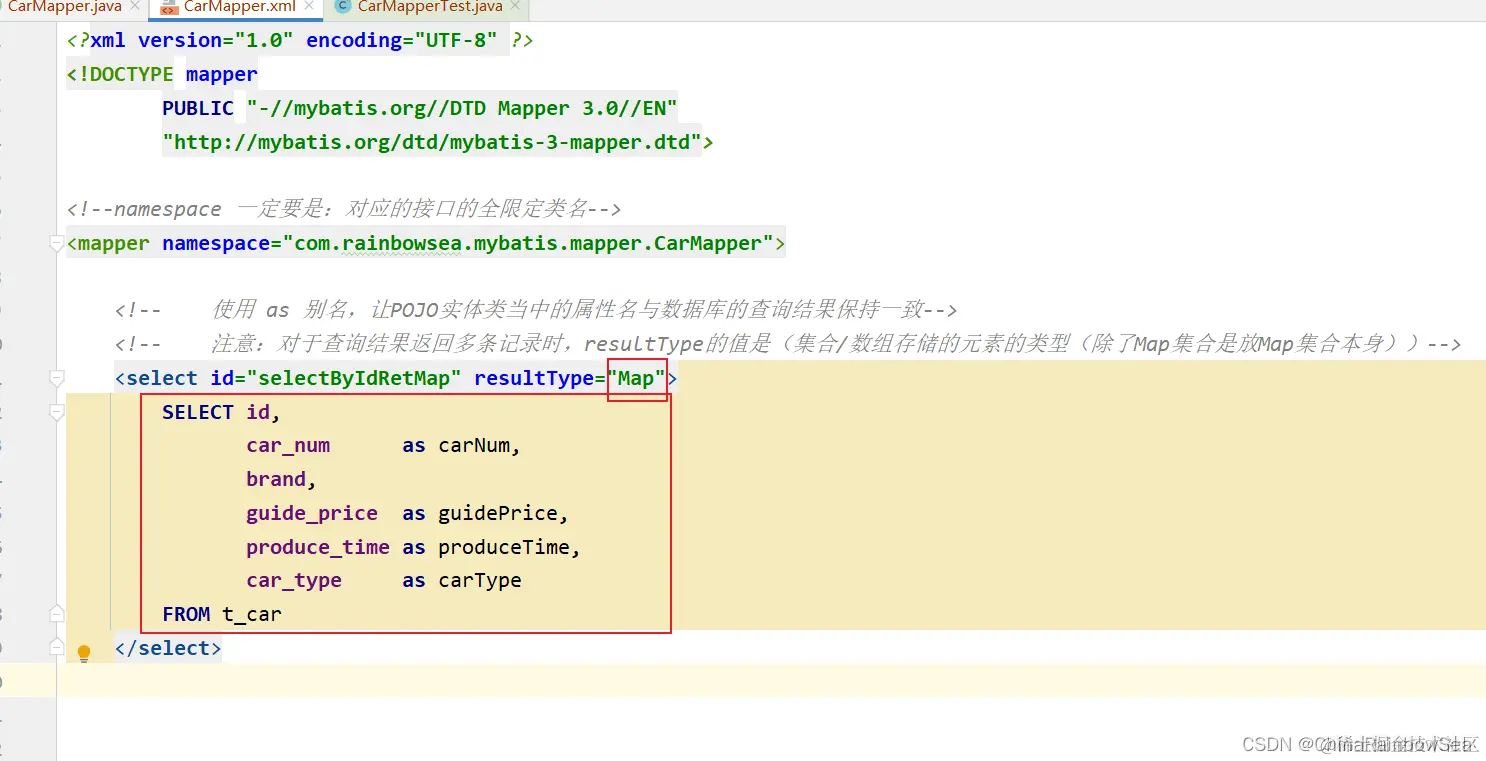The width and height of the screenshot is (1486, 761).
Task: Click the class icon on CarMapperTest.java tab
Action: tap(343, 7)
